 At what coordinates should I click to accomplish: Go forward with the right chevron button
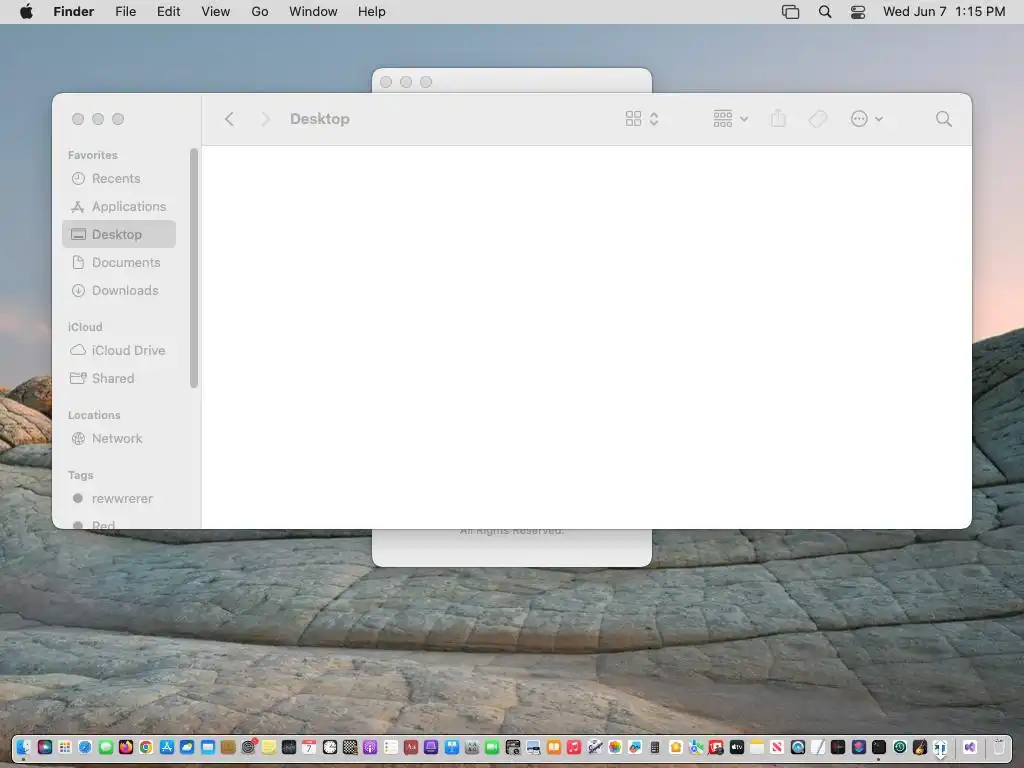pos(264,119)
